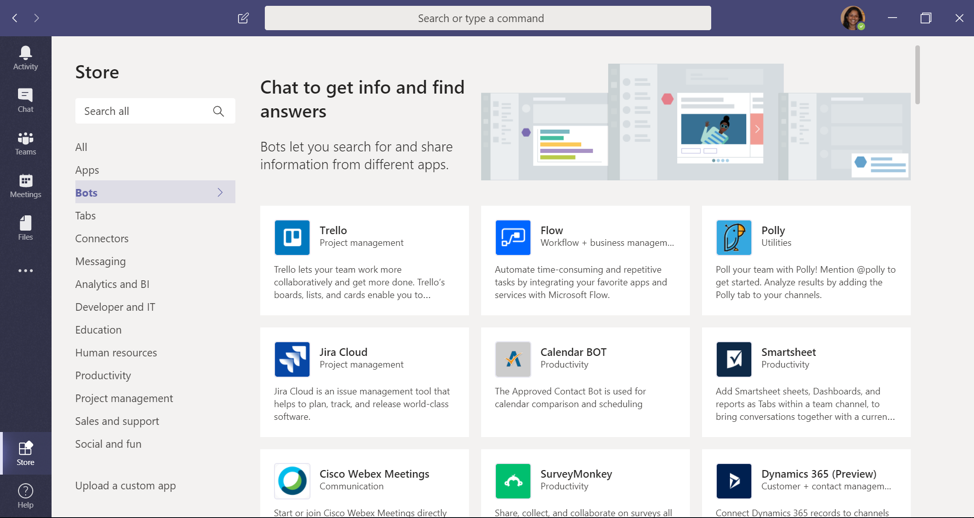This screenshot has height=518, width=974.
Task: Open the SurveyMonkey app title
Action: coord(576,474)
